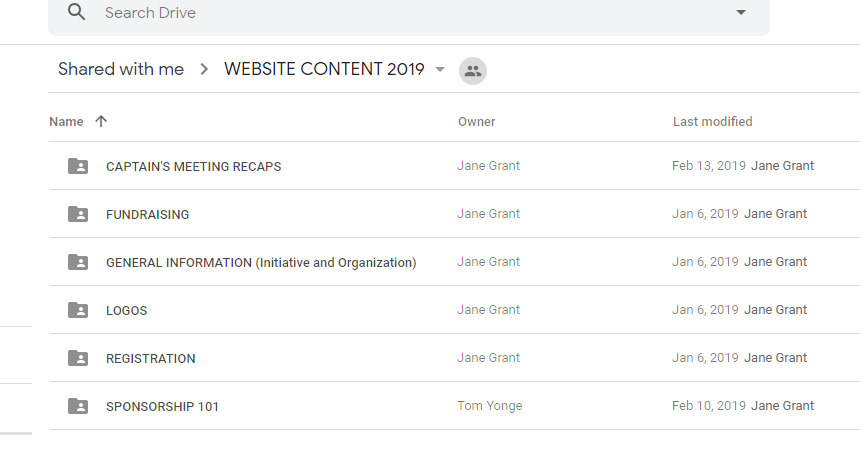Screen dimensions: 860x466
Task: Focus the Search Drive input field
Action: click(x=409, y=13)
